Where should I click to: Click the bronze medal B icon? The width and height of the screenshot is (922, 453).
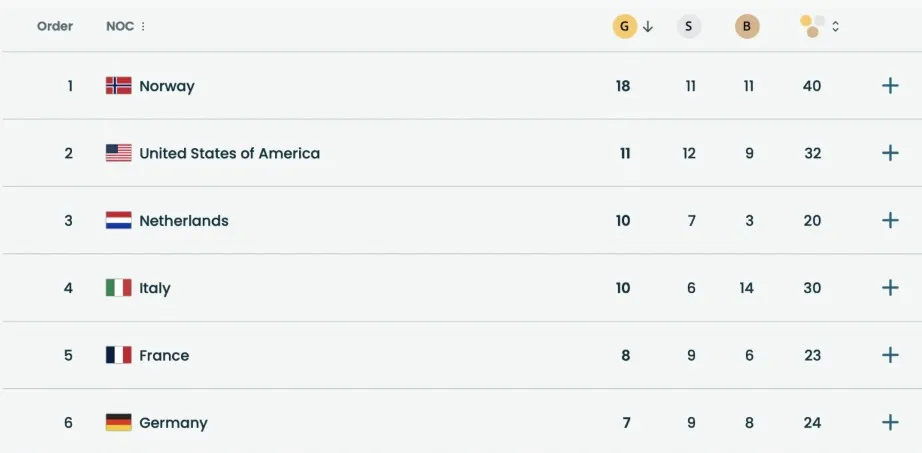click(x=747, y=27)
